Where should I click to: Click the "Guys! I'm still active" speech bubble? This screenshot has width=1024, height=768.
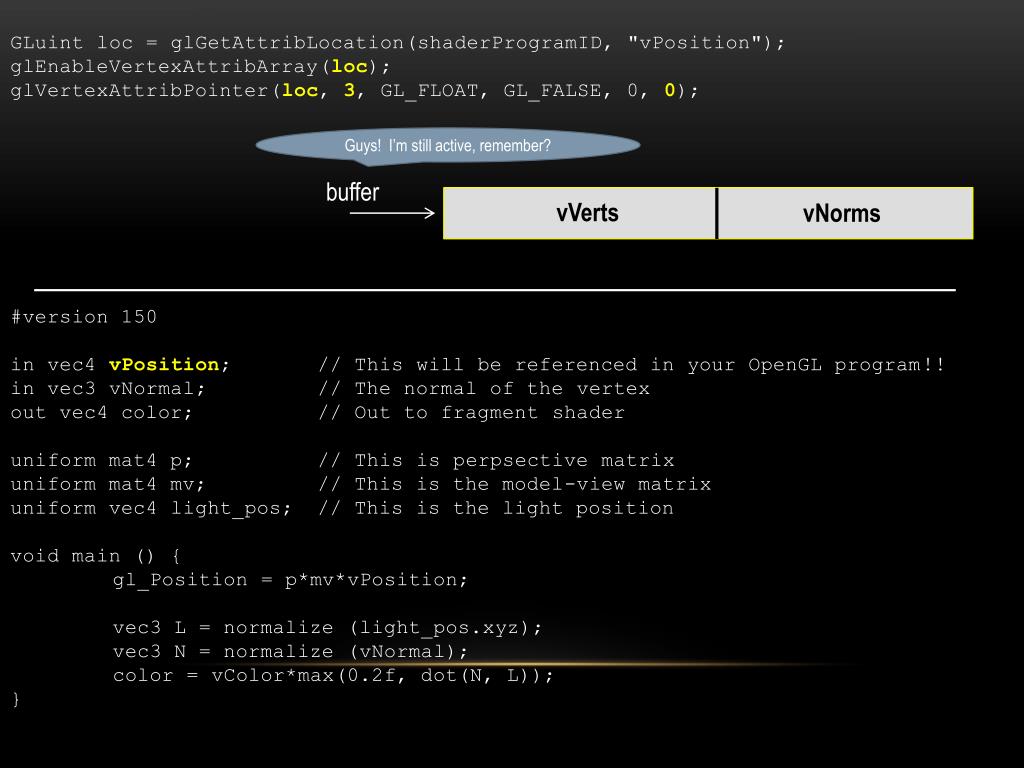[448, 146]
